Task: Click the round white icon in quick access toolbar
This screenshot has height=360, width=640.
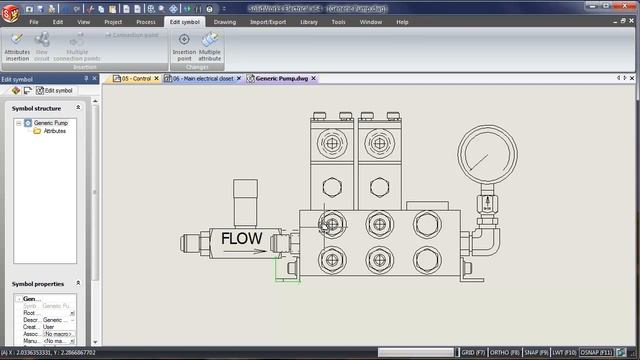Action: tap(209, 9)
